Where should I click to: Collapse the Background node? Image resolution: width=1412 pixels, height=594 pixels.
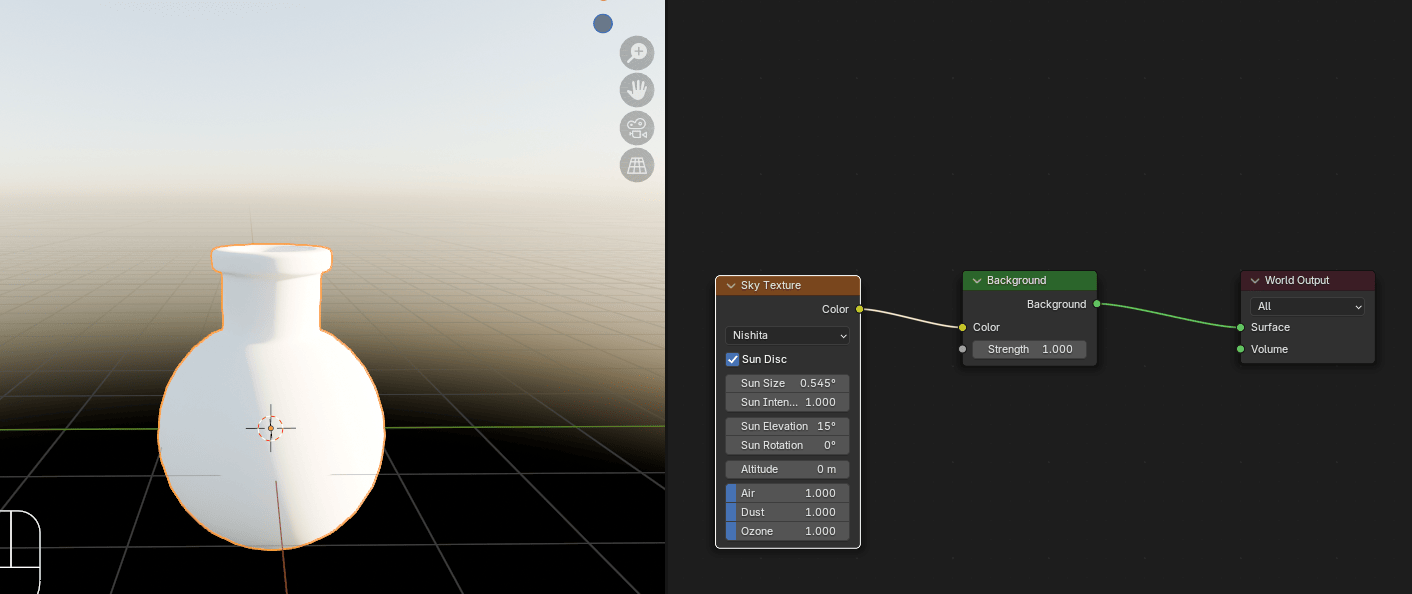[977, 281]
